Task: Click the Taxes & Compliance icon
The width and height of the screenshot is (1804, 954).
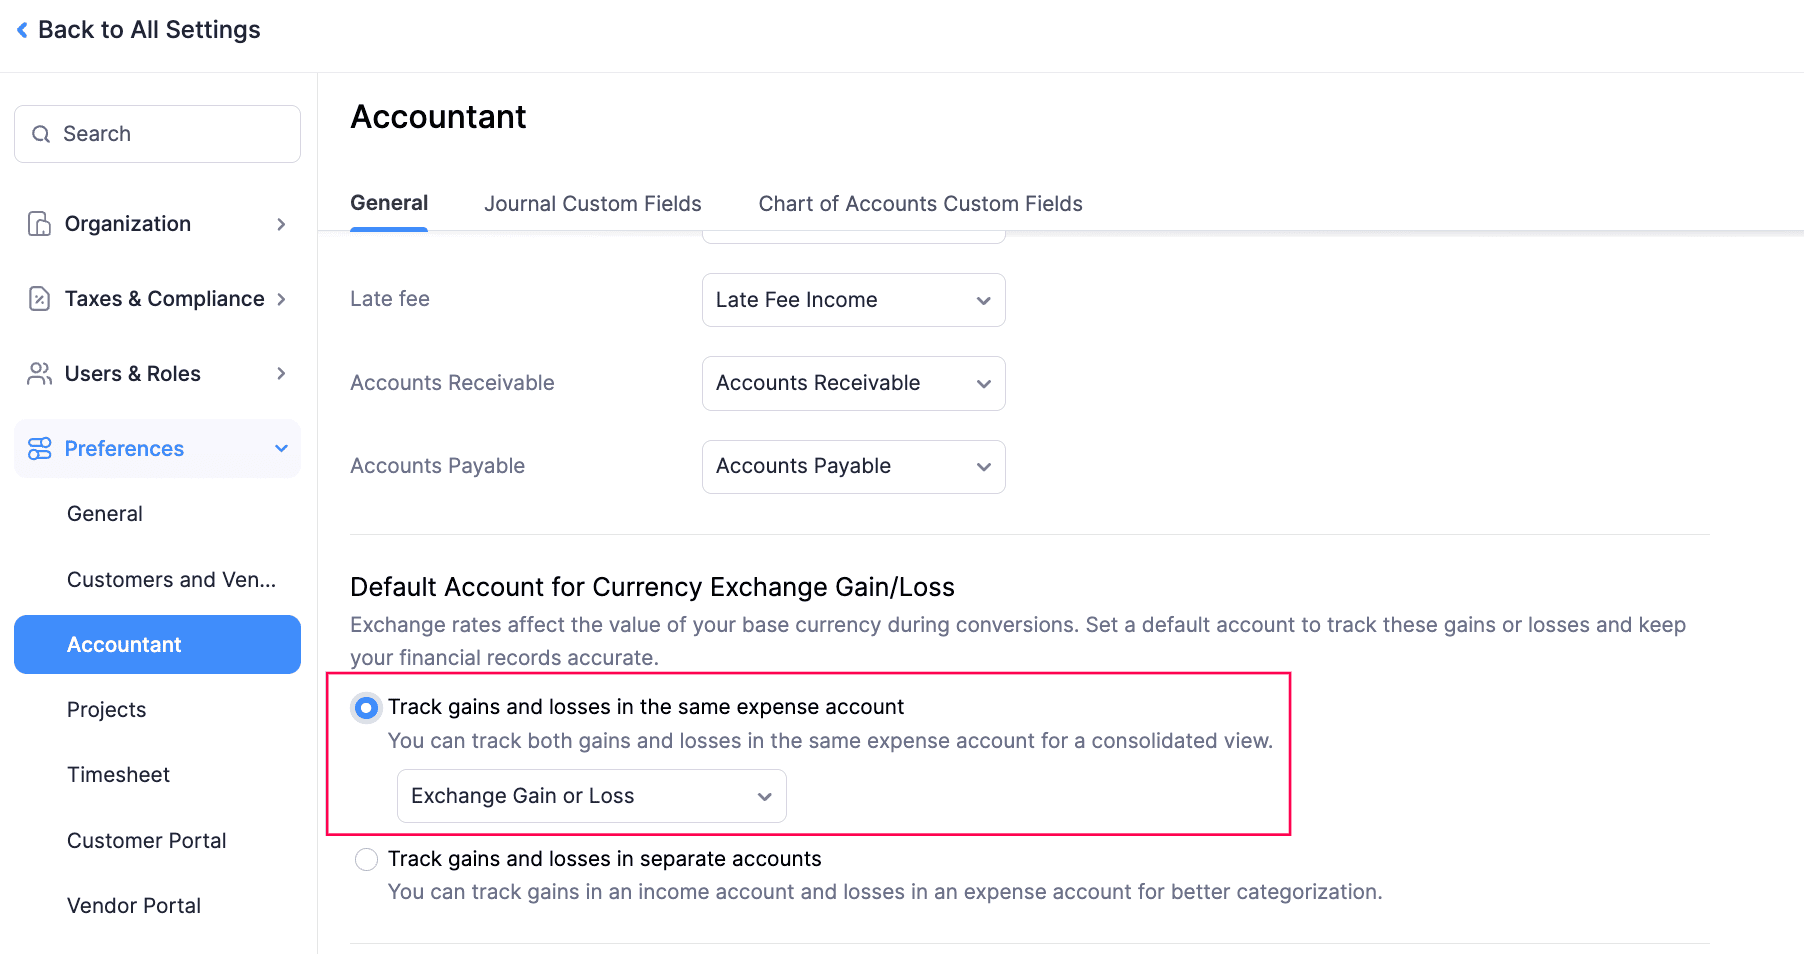Action: tap(39, 298)
